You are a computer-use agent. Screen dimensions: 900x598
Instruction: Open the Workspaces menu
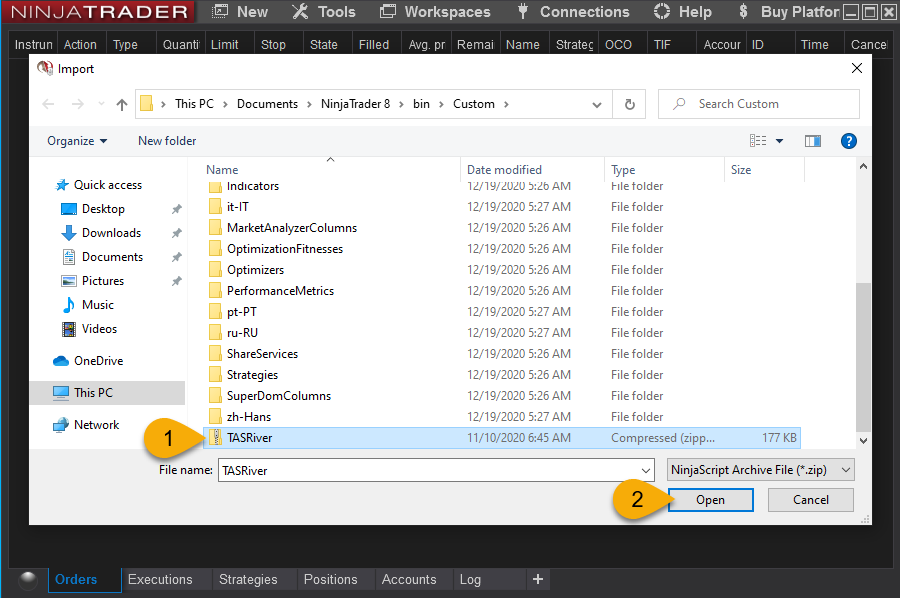click(435, 11)
